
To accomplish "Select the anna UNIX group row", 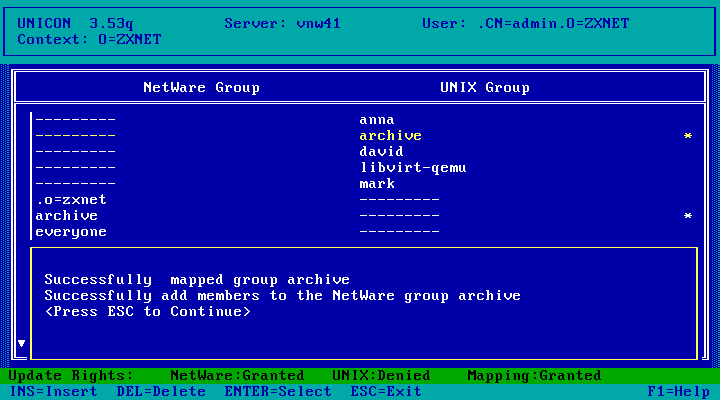I will [377, 120].
